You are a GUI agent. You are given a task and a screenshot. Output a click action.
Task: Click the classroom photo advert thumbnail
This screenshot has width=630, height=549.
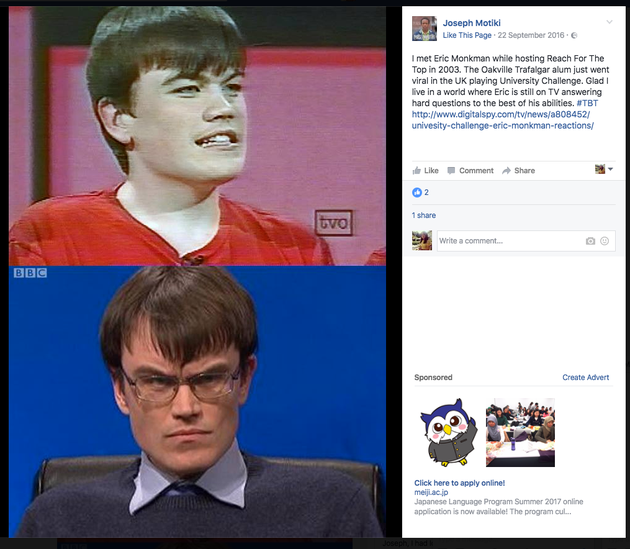click(520, 432)
